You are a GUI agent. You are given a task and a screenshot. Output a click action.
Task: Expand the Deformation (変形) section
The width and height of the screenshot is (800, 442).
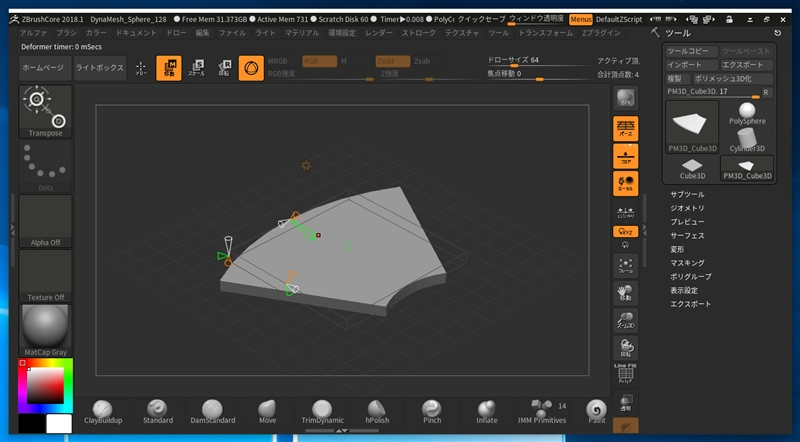pos(677,250)
